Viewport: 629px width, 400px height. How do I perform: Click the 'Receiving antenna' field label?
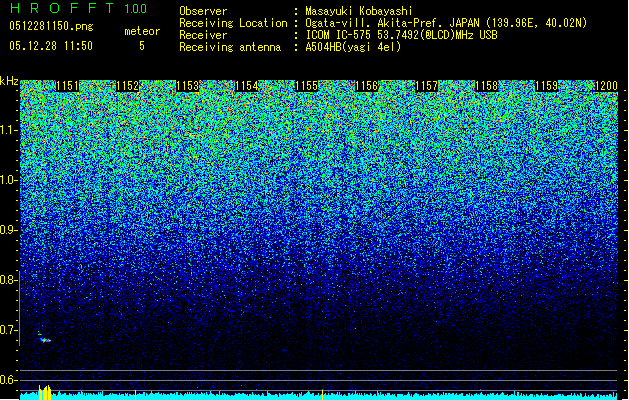point(230,47)
